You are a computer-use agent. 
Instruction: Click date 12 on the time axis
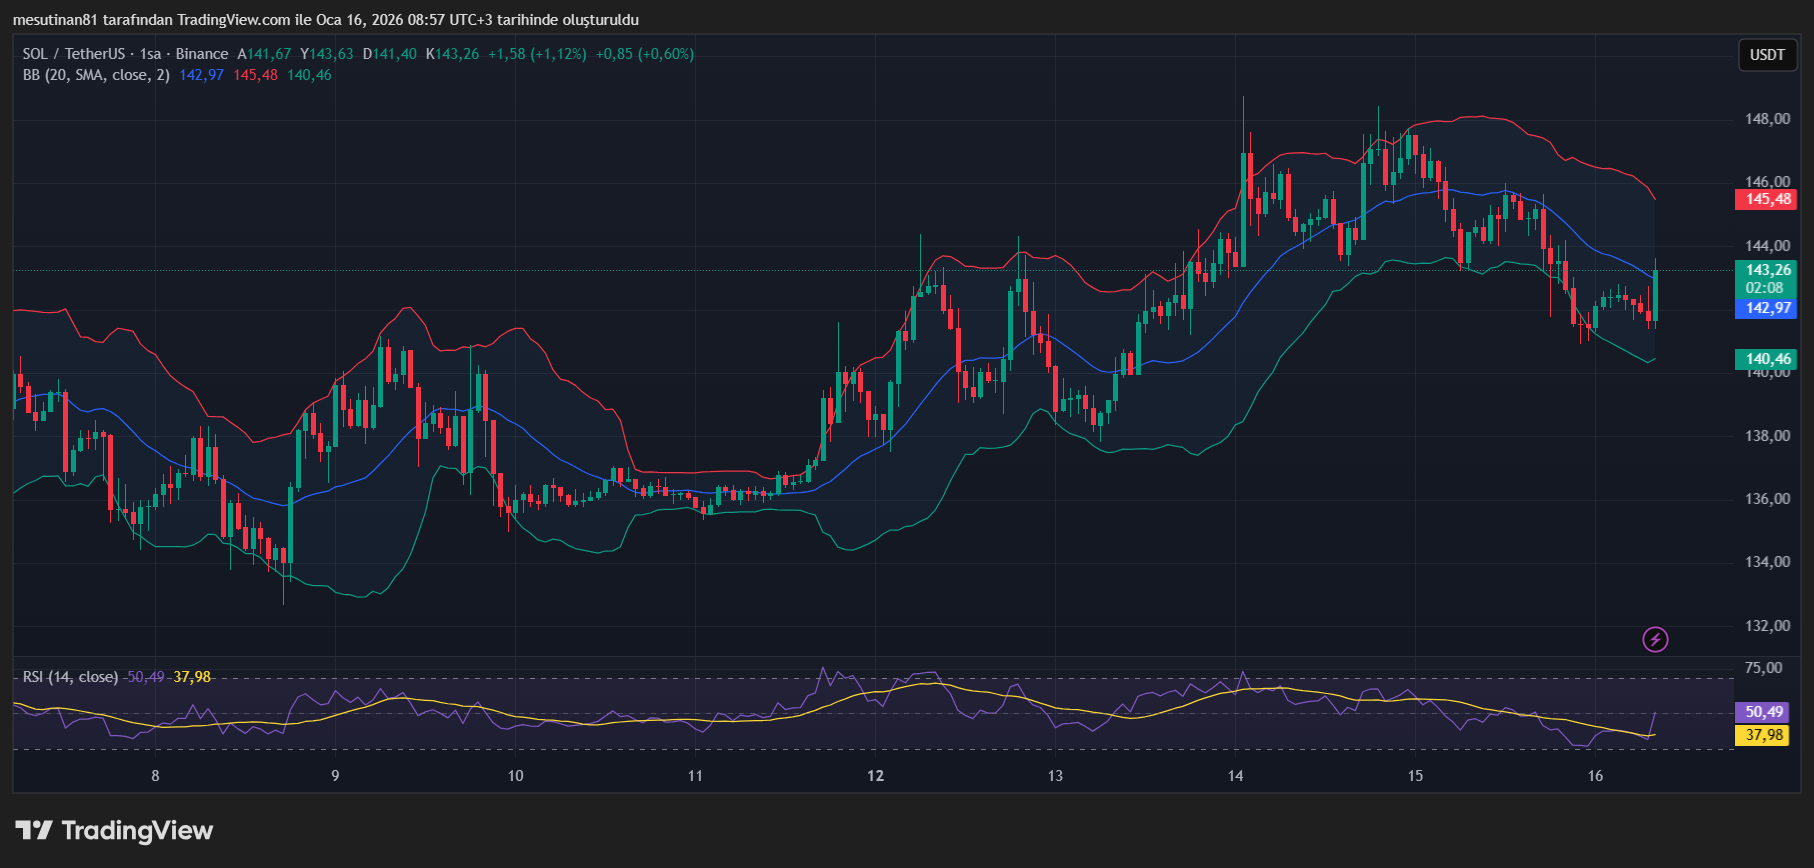click(x=875, y=776)
